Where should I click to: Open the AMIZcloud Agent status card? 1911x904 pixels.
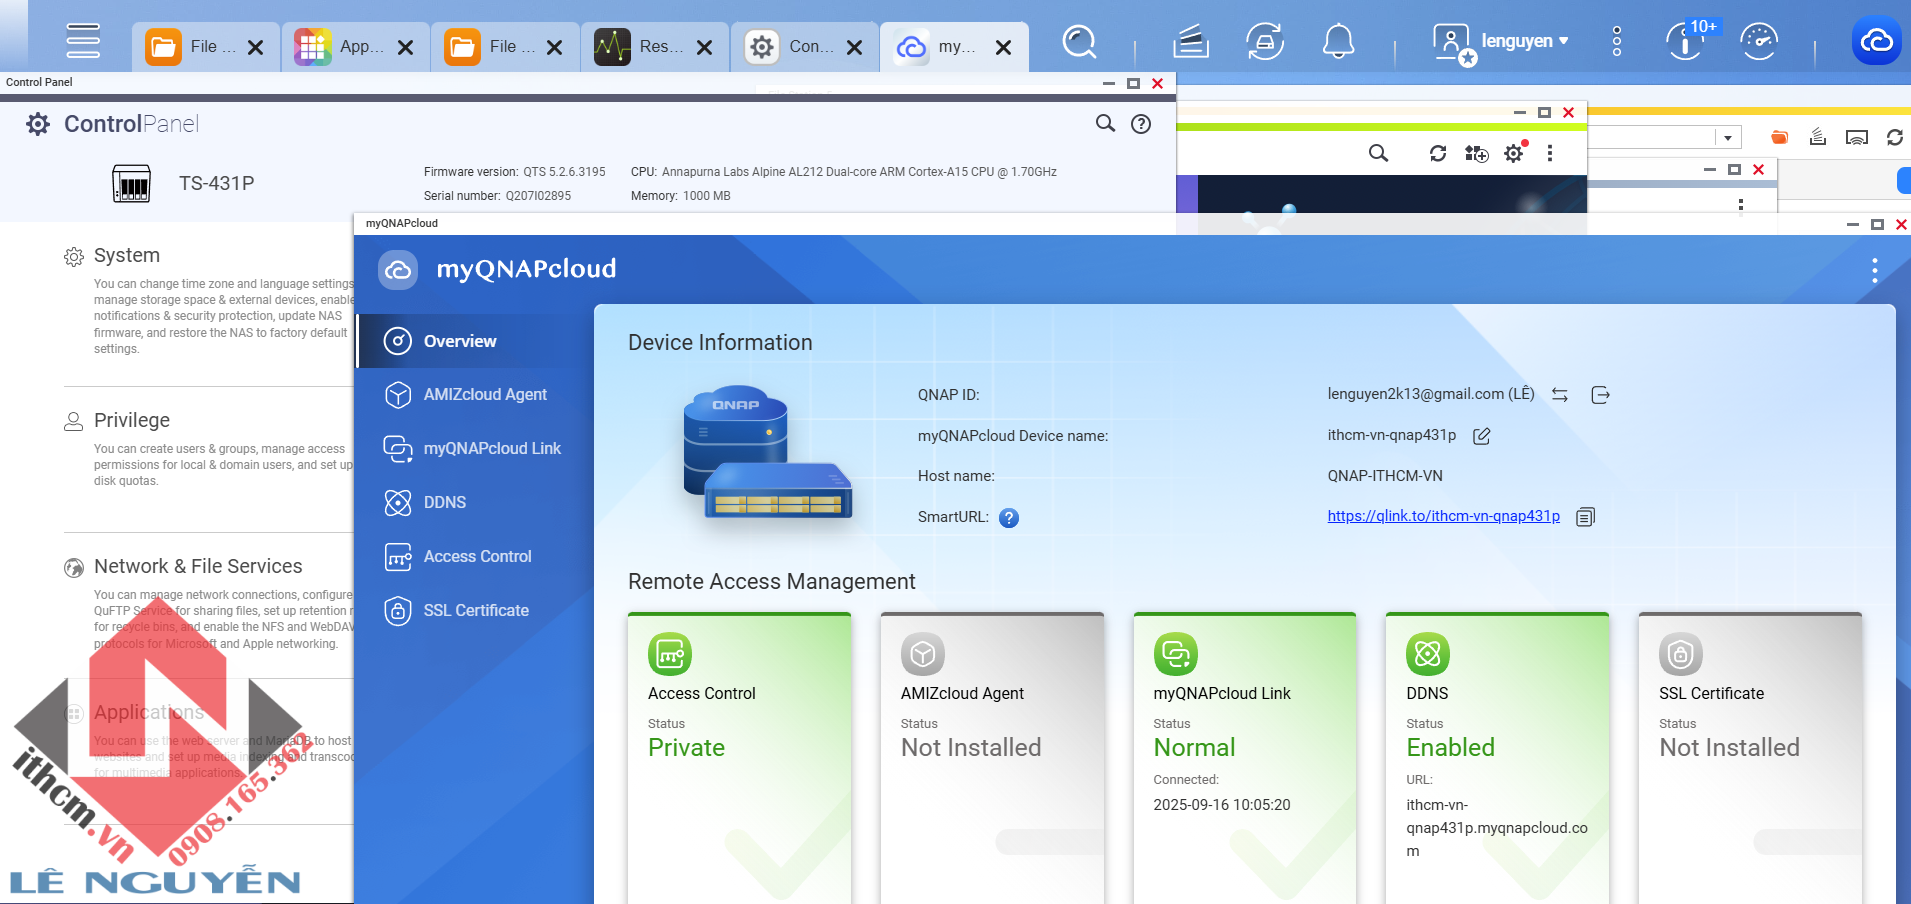[992, 758]
